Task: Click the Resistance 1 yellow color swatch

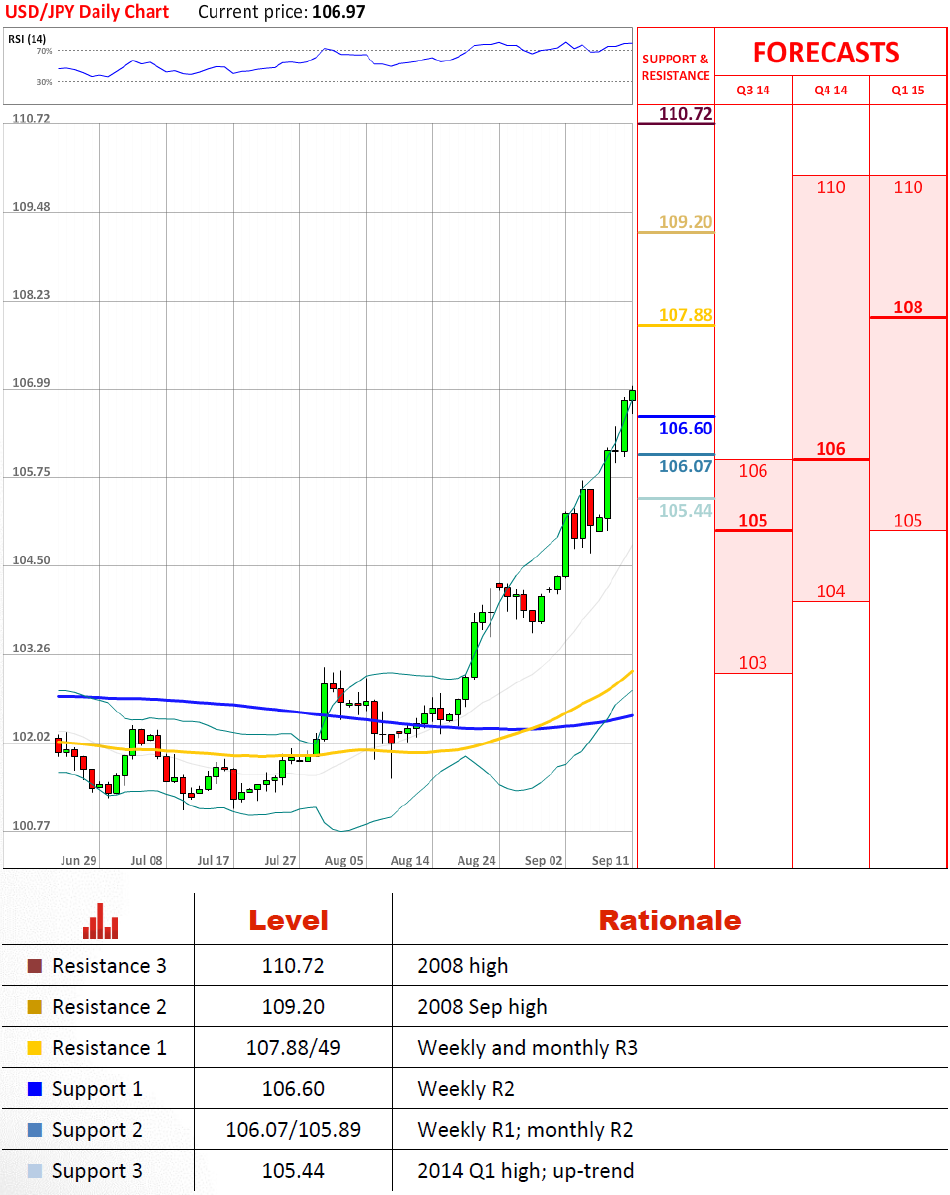Action: 34,1048
